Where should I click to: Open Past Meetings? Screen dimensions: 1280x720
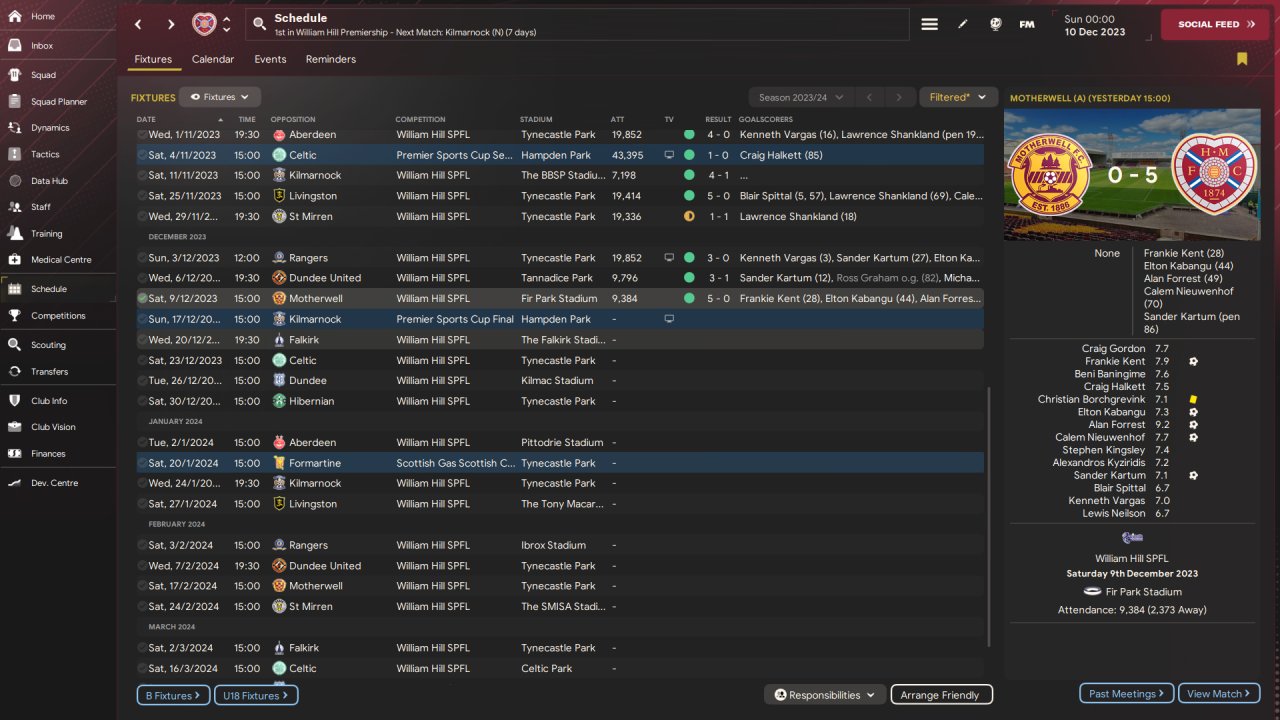click(x=1127, y=693)
